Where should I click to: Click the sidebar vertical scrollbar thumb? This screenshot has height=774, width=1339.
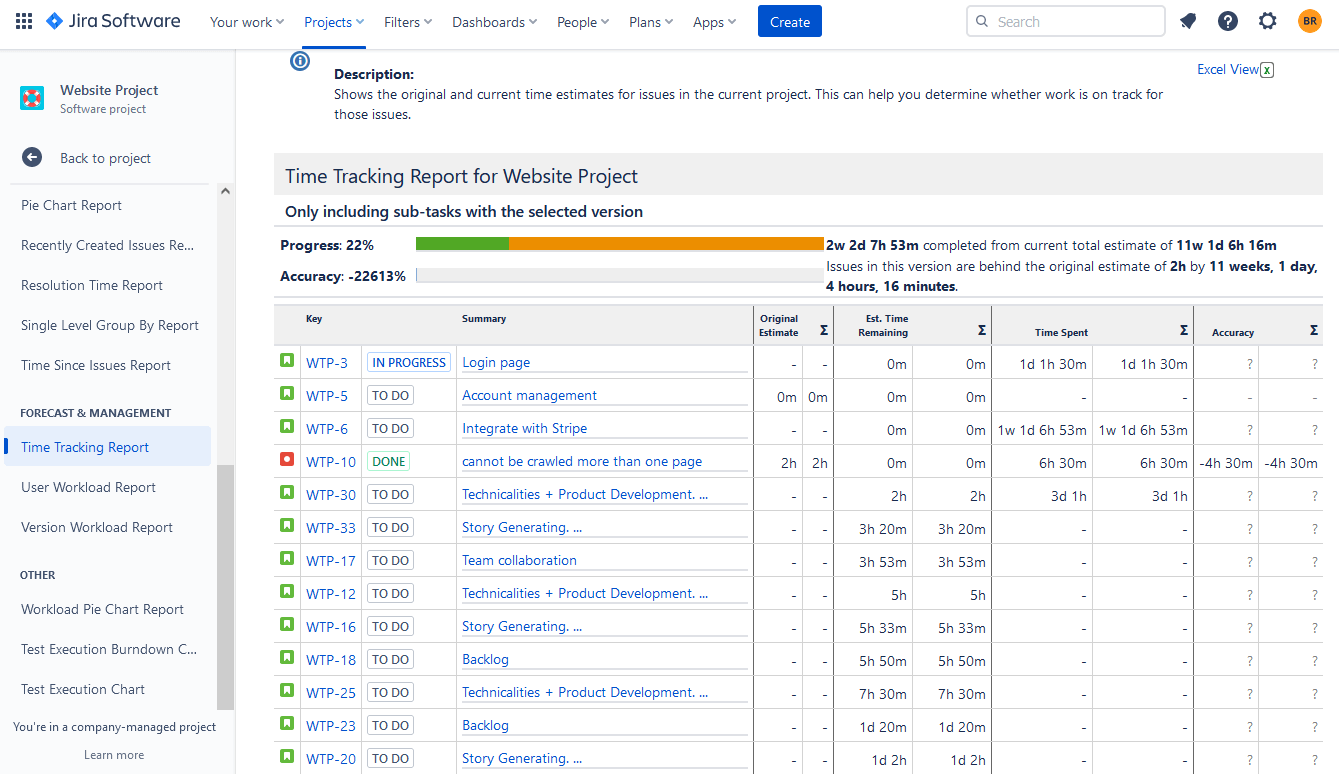[x=225, y=586]
